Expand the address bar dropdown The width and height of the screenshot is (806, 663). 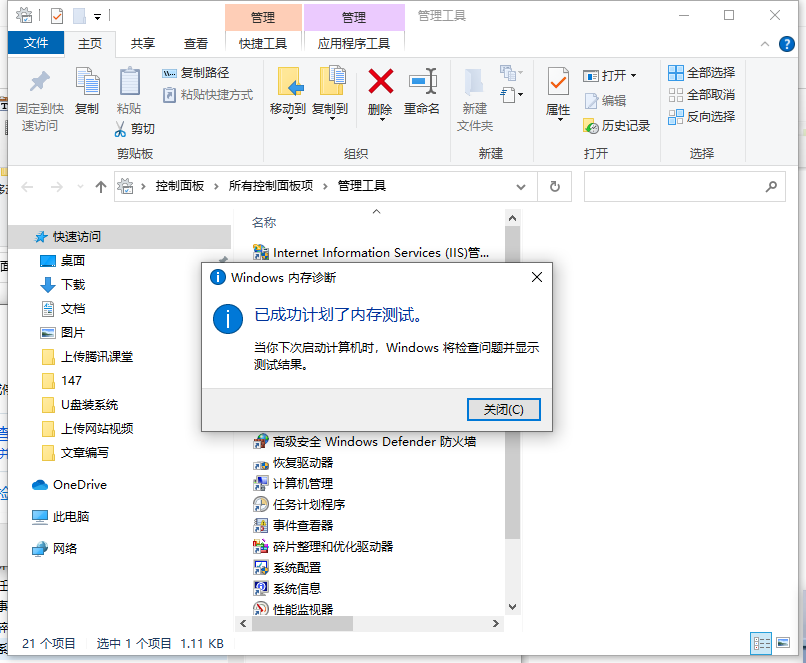520,186
